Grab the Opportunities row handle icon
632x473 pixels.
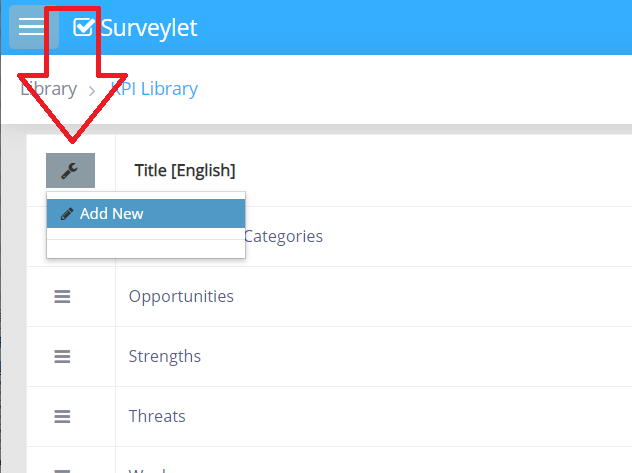click(62, 297)
